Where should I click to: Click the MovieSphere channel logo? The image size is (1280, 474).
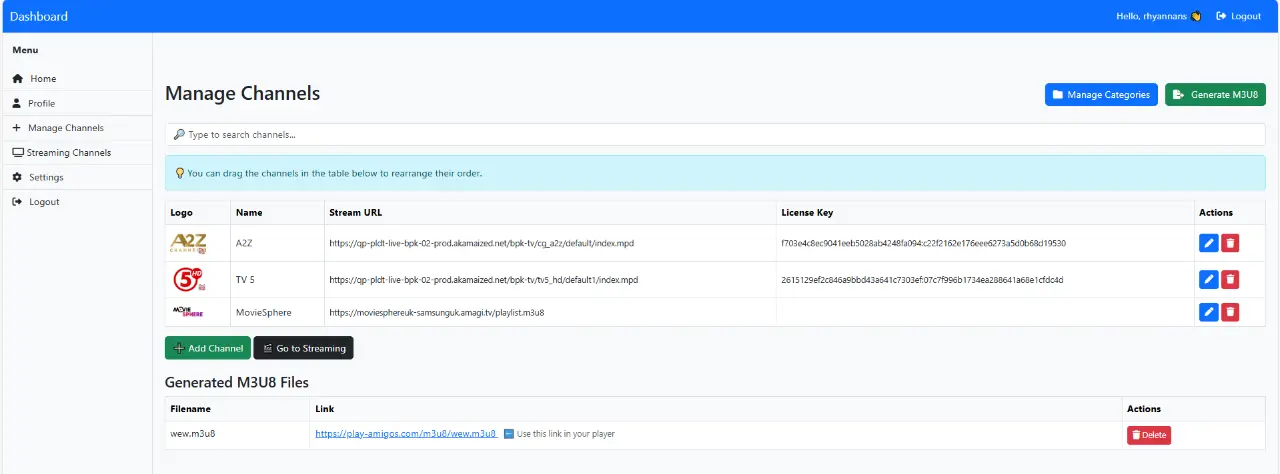(x=188, y=312)
